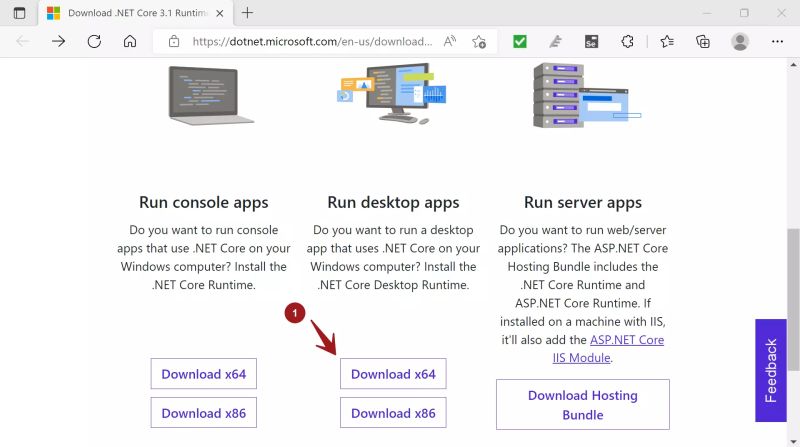Click the scrollbar up arrow
The image size is (800, 447).
point(793,65)
